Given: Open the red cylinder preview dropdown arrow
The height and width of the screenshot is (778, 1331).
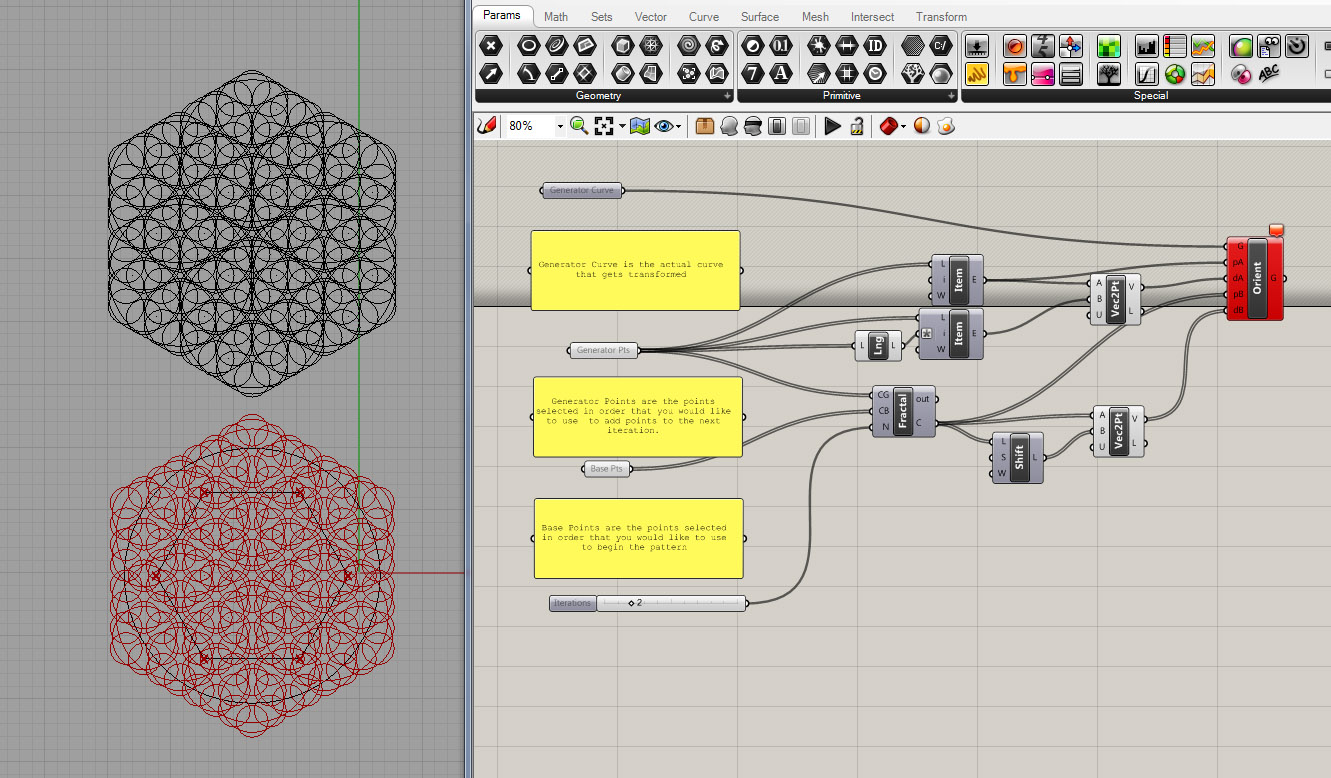Looking at the screenshot, I should (904, 126).
